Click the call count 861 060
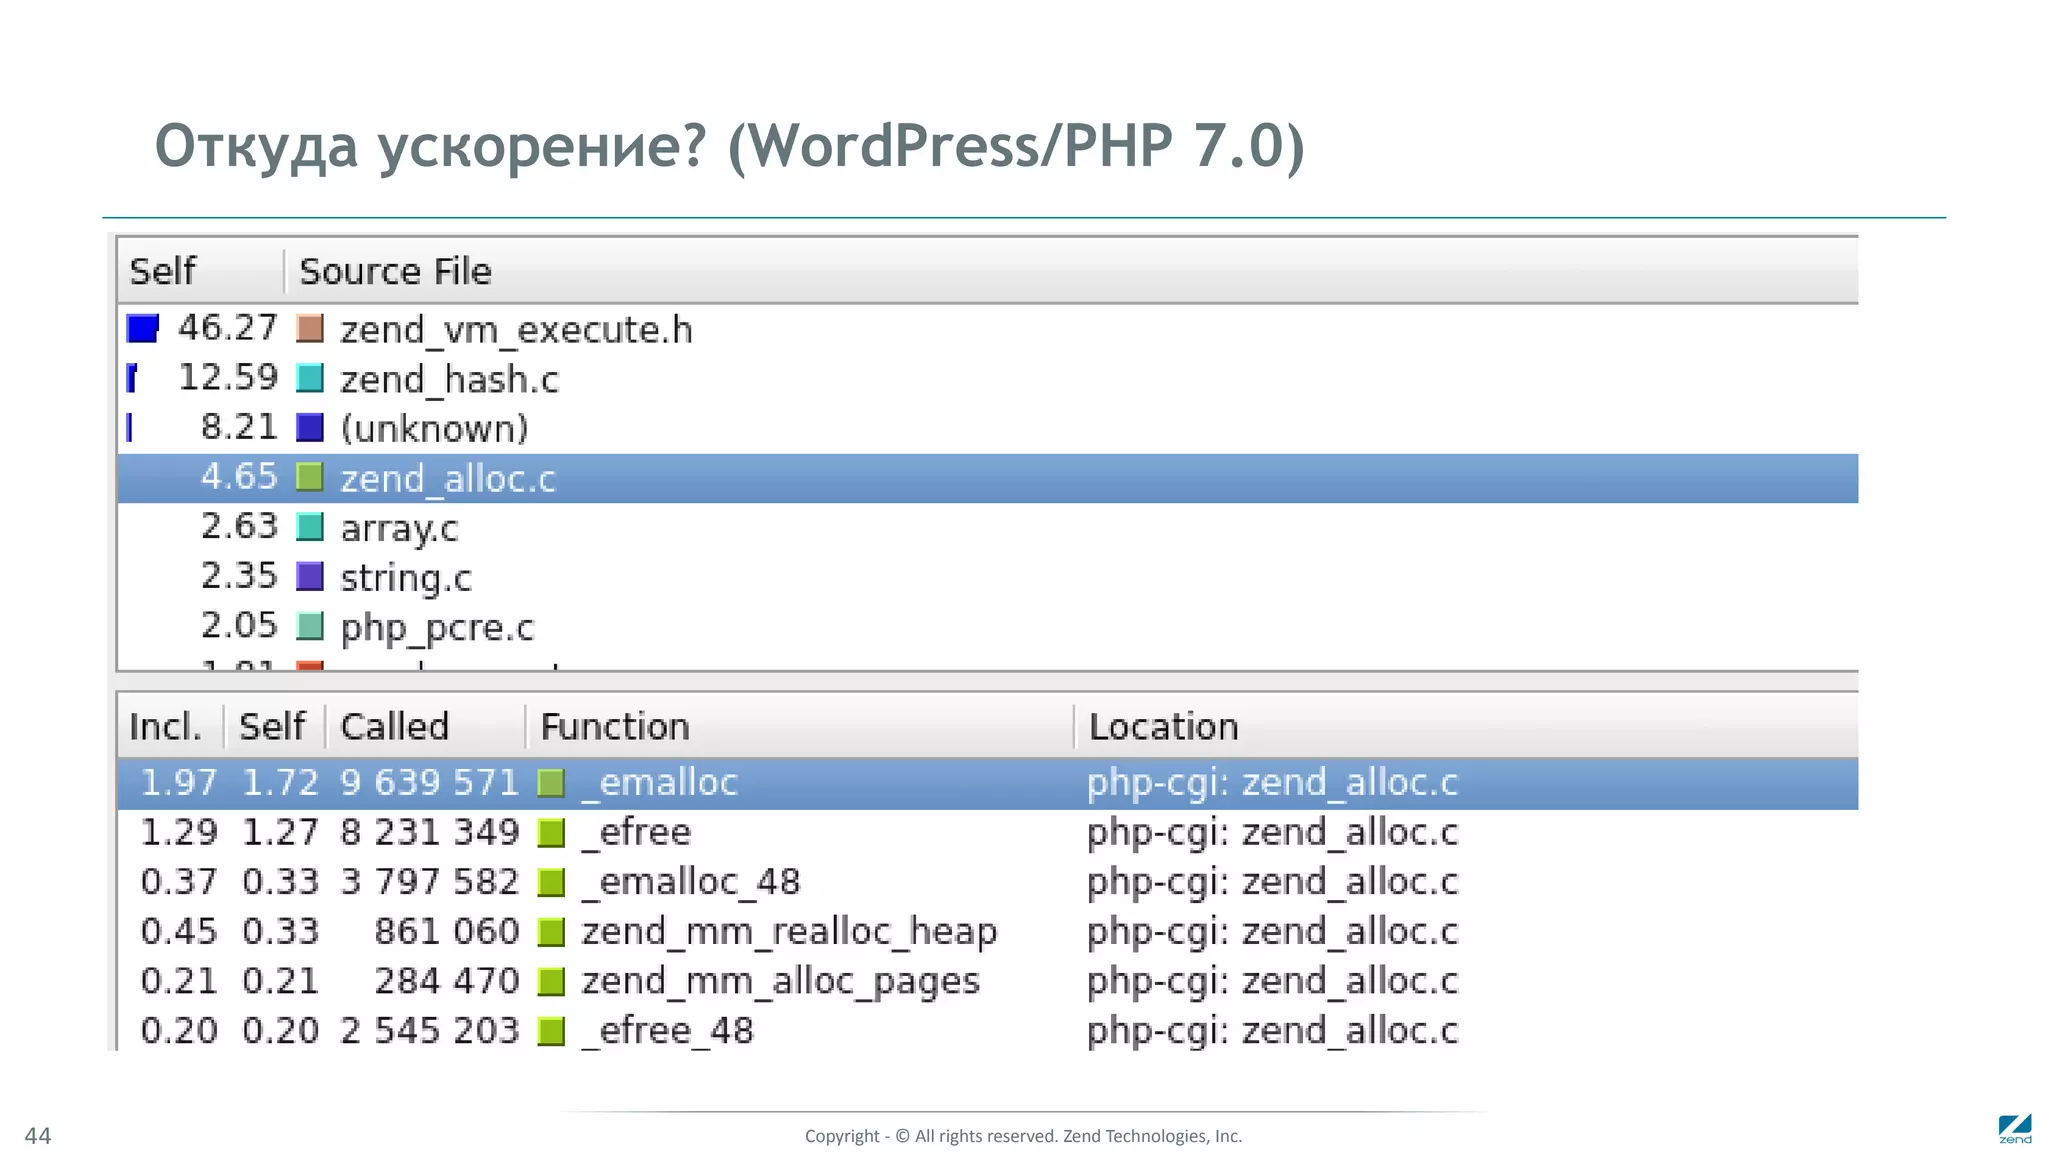The width and height of the screenshot is (2048, 1152). tap(447, 931)
